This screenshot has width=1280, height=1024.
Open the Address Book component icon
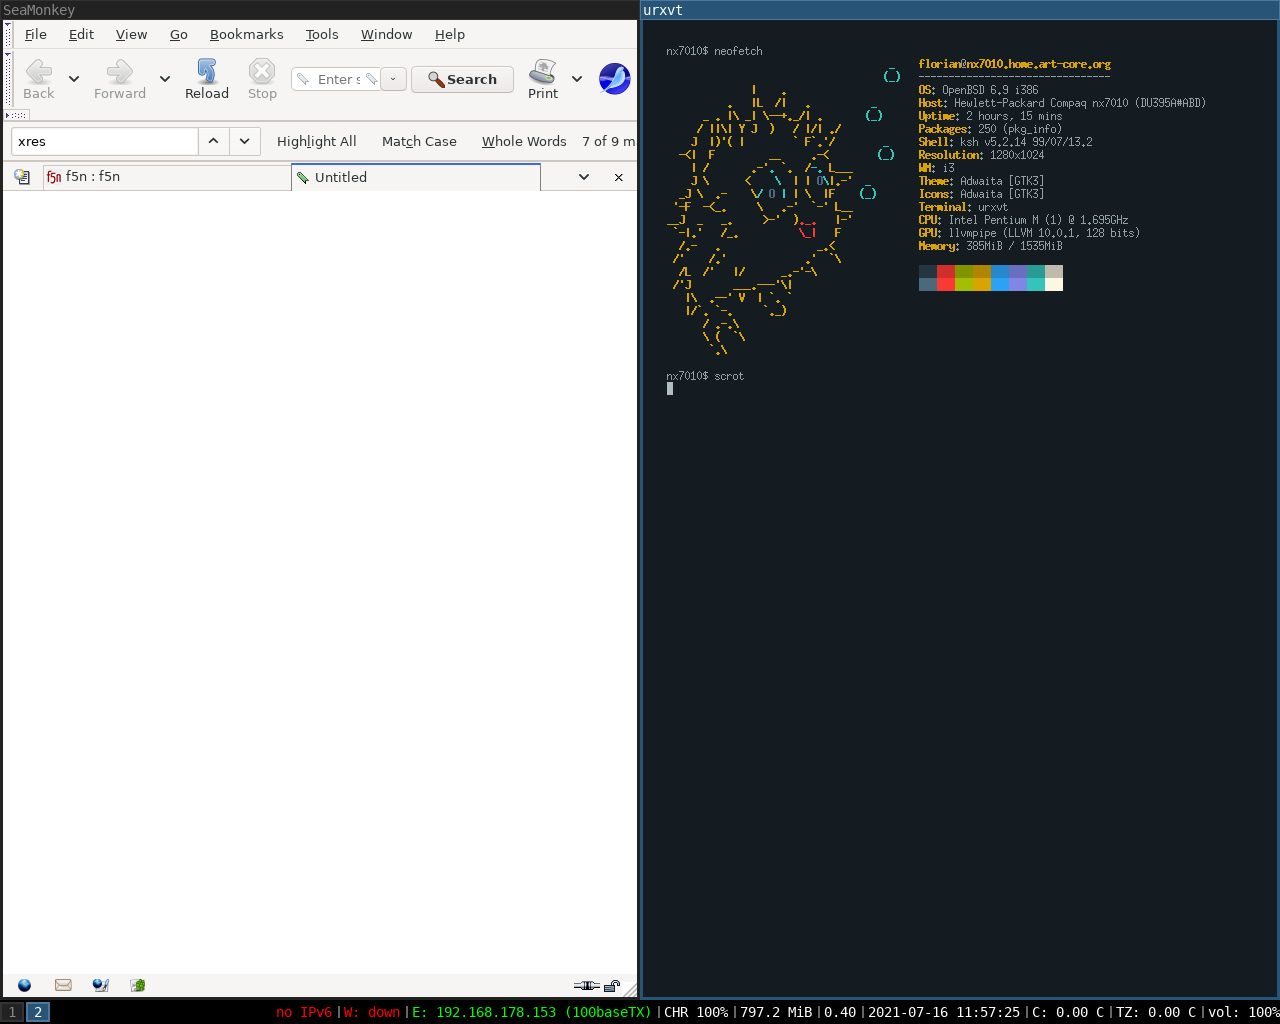136,985
